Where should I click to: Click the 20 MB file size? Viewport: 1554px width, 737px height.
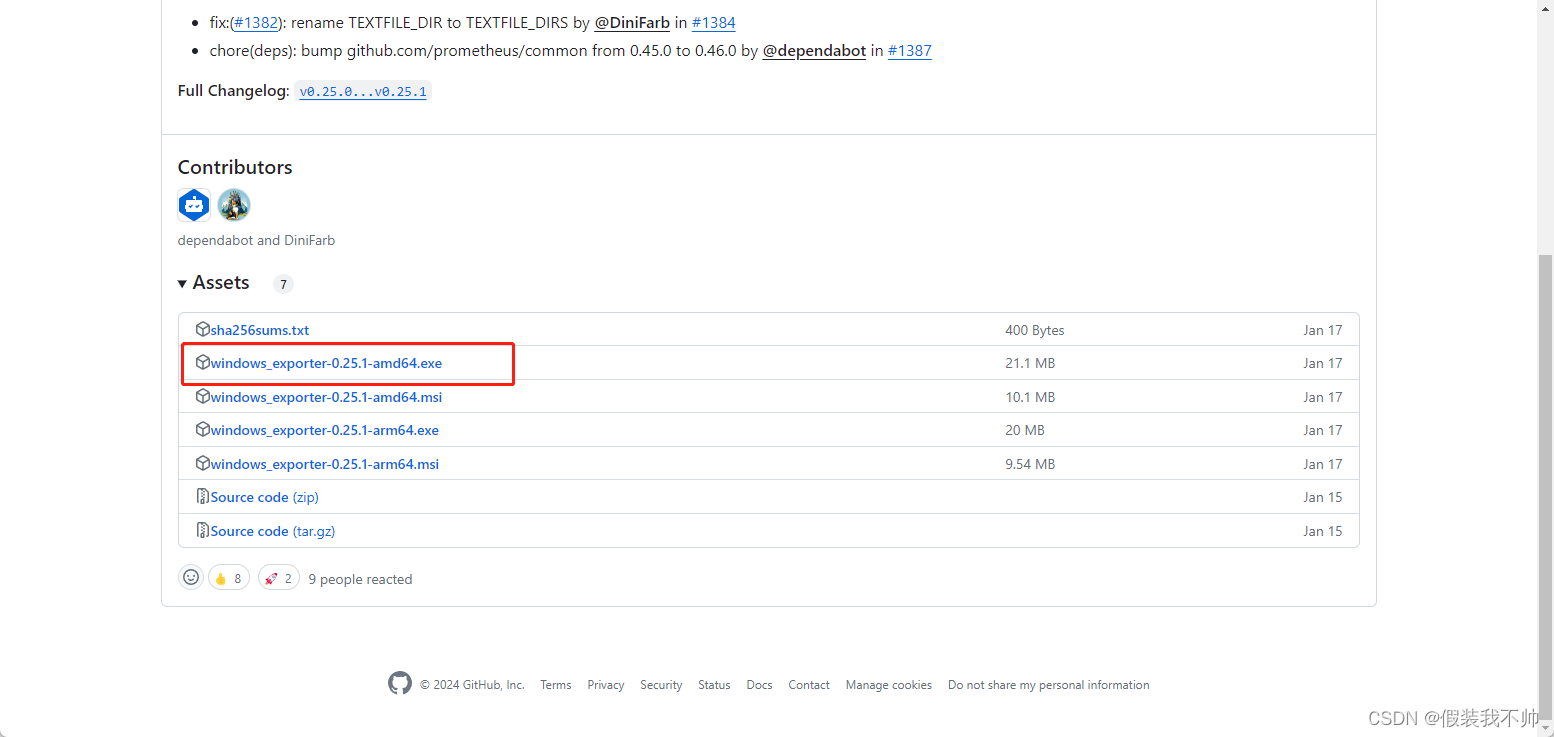pos(1025,430)
